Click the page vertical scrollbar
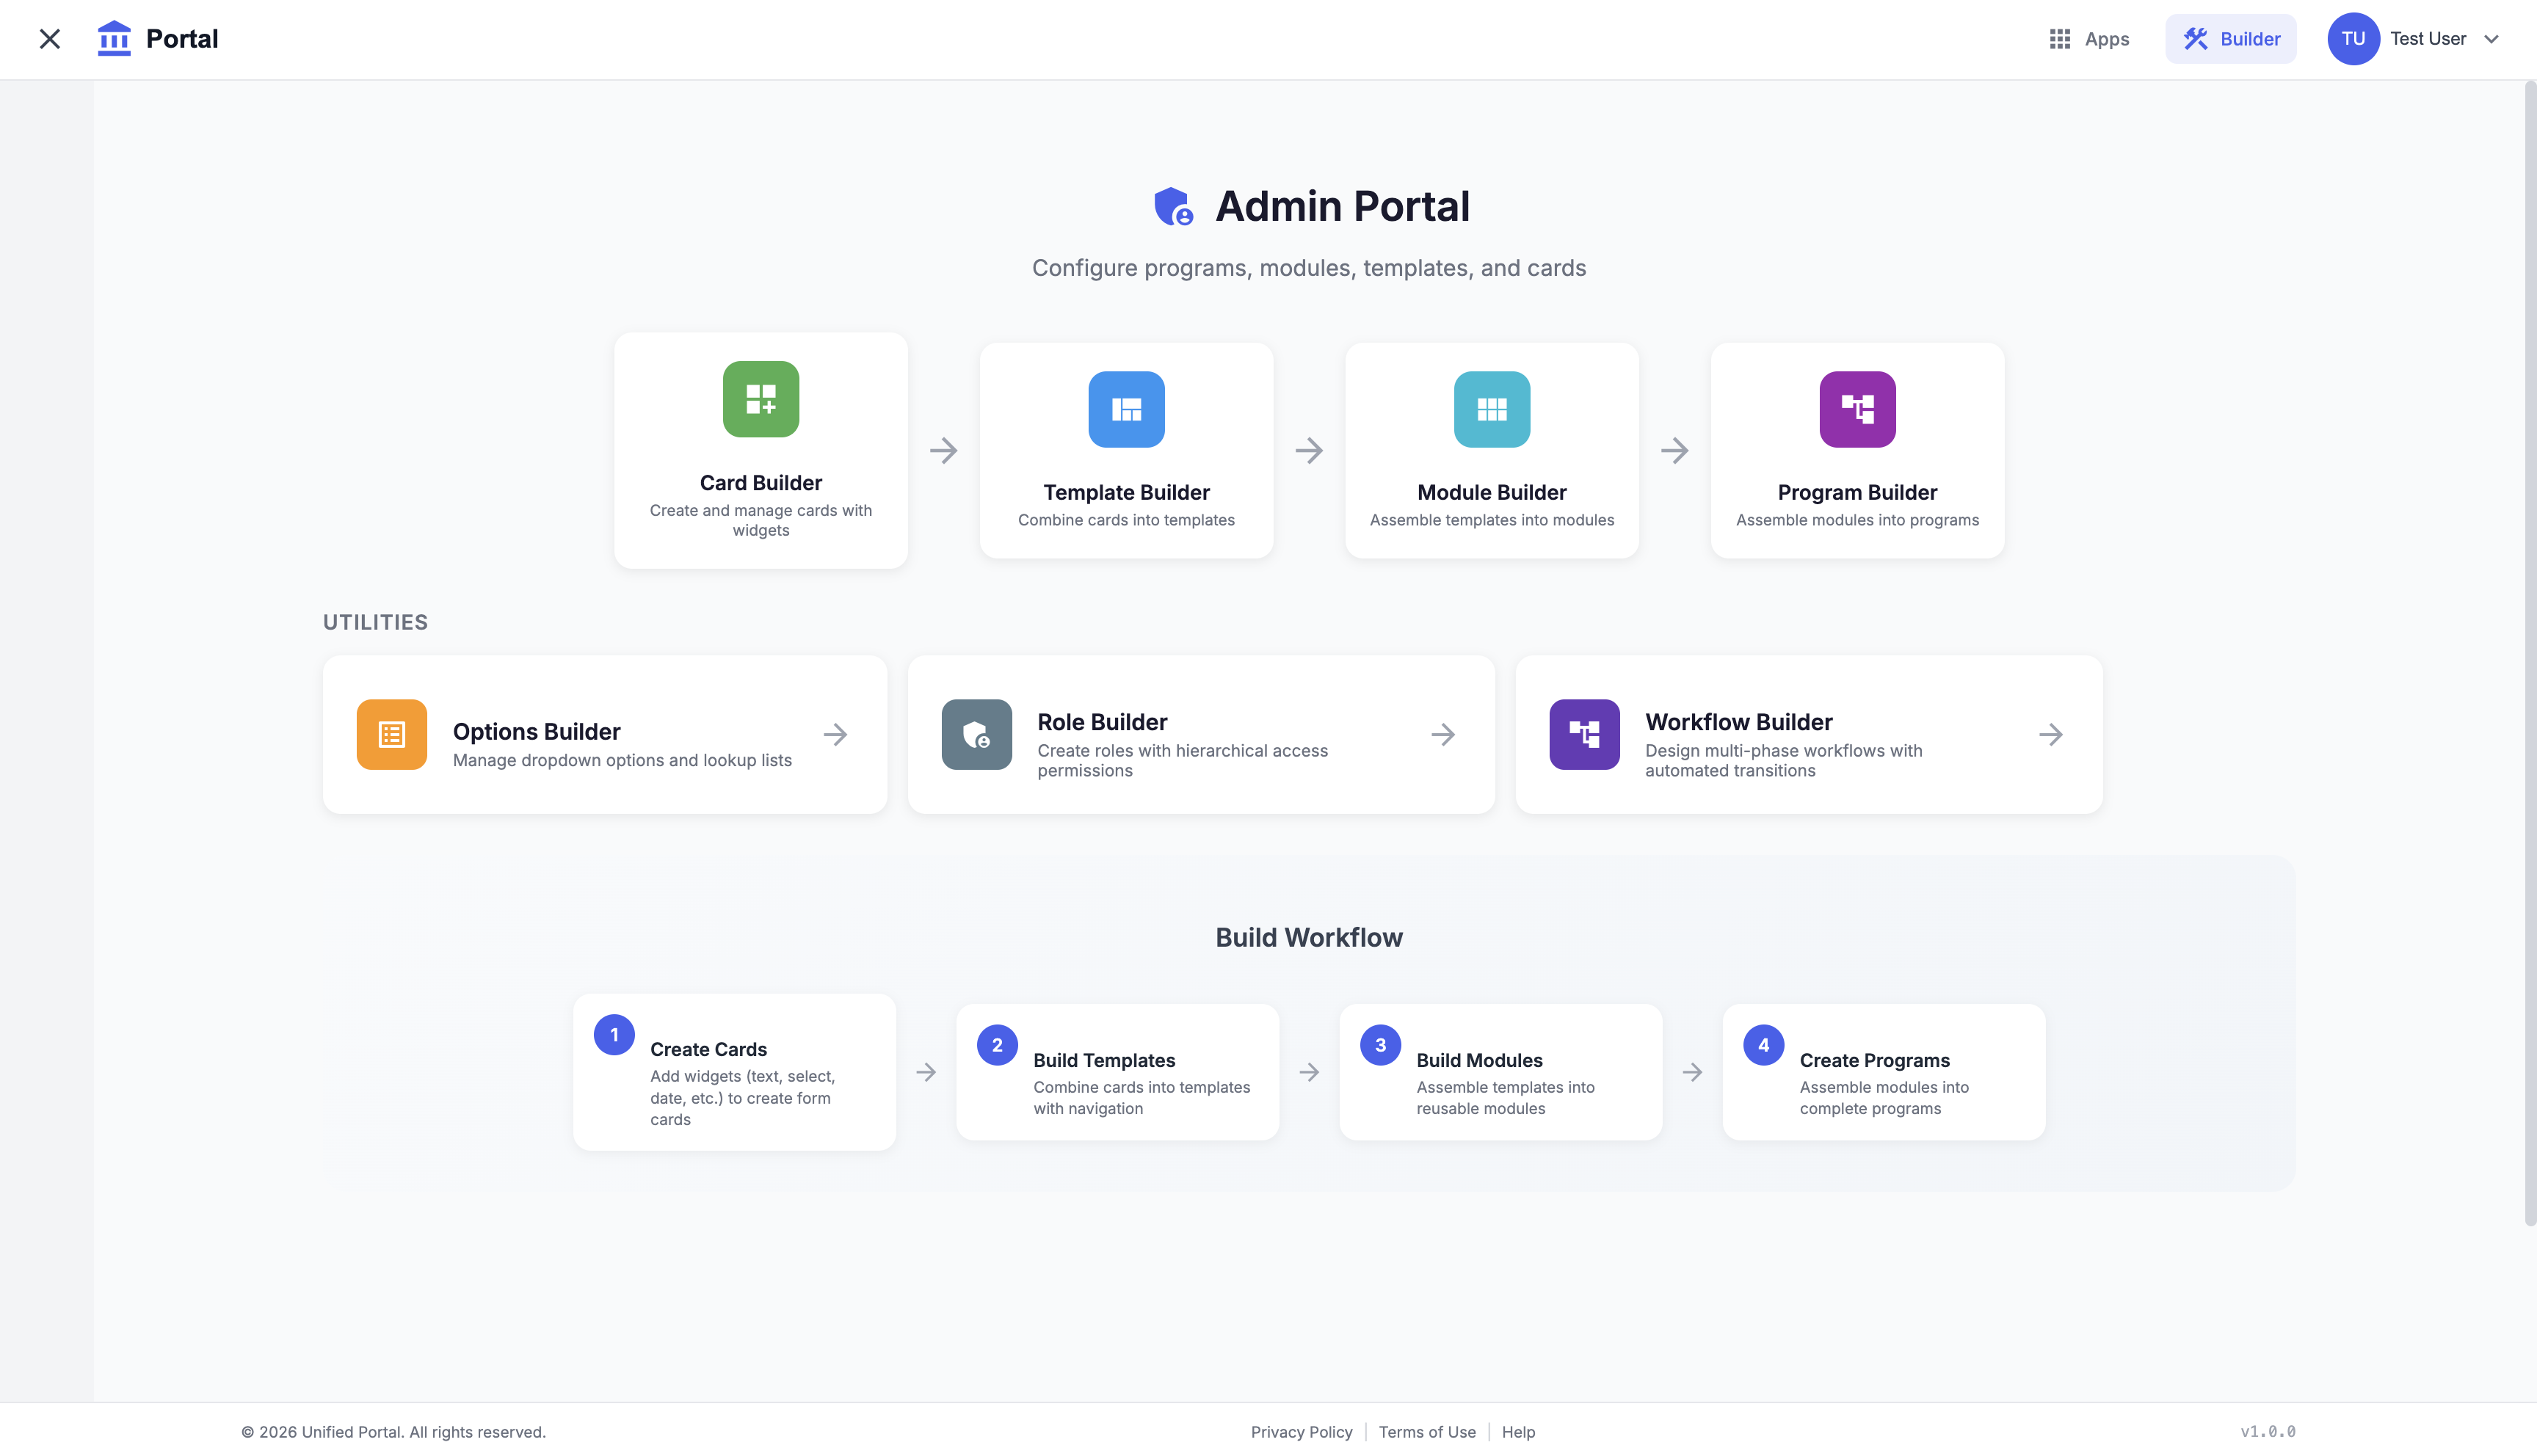 pos(2529,650)
